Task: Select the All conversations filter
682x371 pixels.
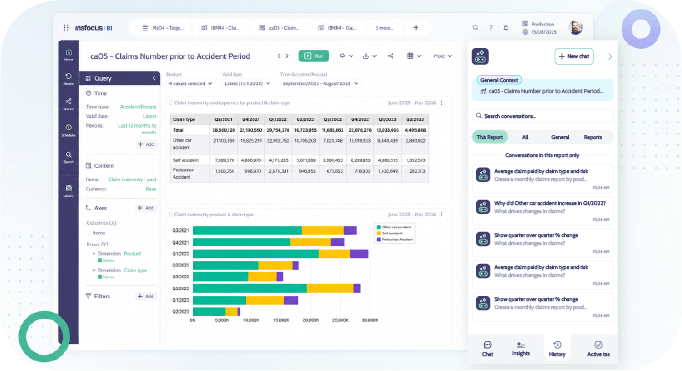Action: (525, 137)
